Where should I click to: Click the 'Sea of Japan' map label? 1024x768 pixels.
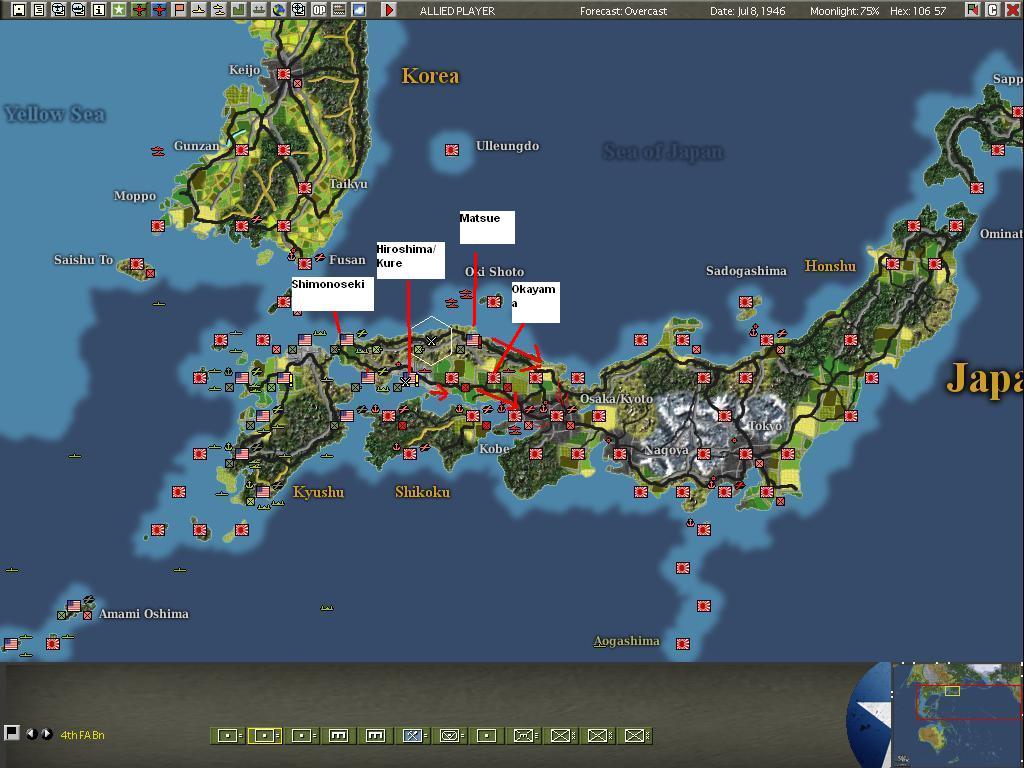(662, 152)
